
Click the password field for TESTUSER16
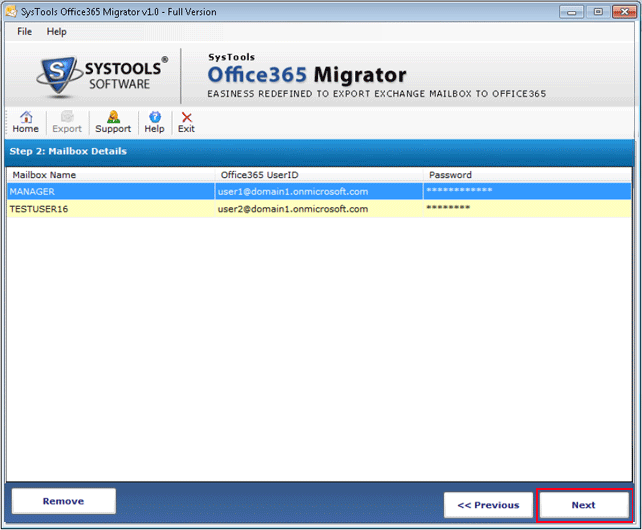pyautogui.click(x=527, y=208)
